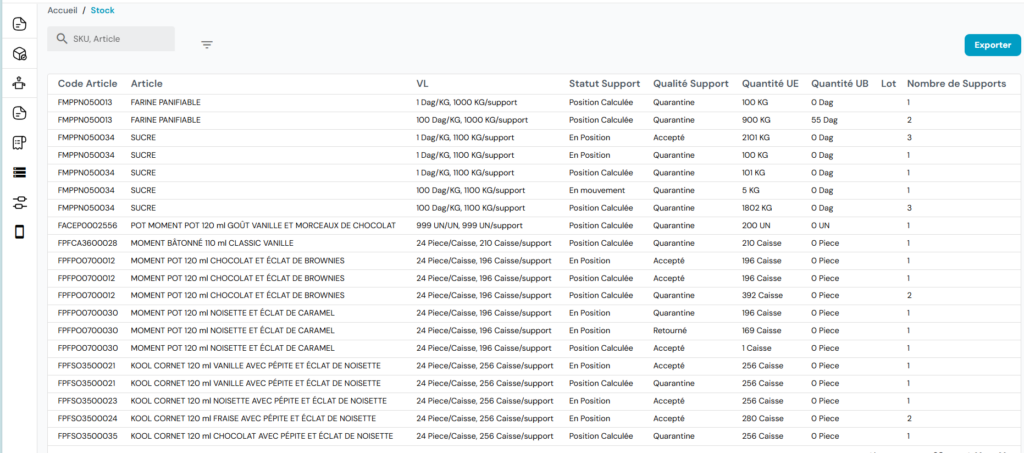Click the document icon above the box icon
This screenshot has height=453, width=1024.
(x=19, y=24)
